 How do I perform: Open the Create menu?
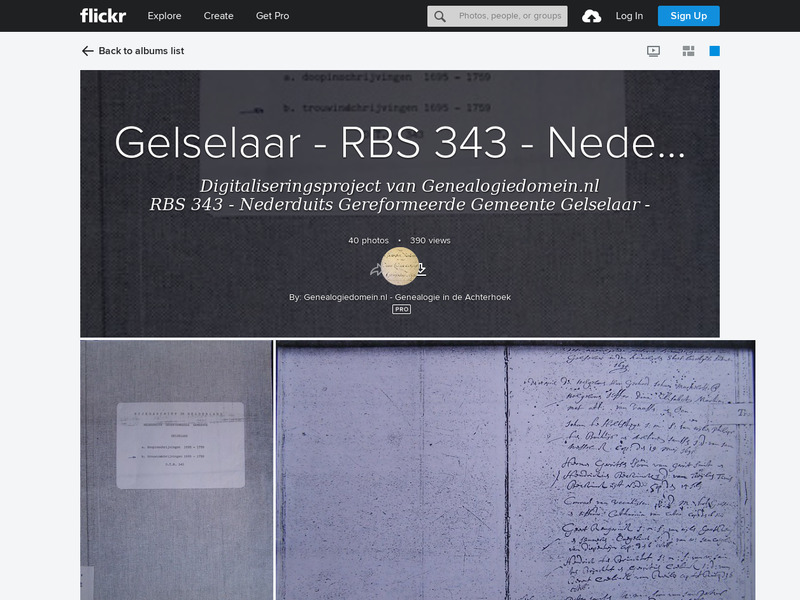(218, 16)
